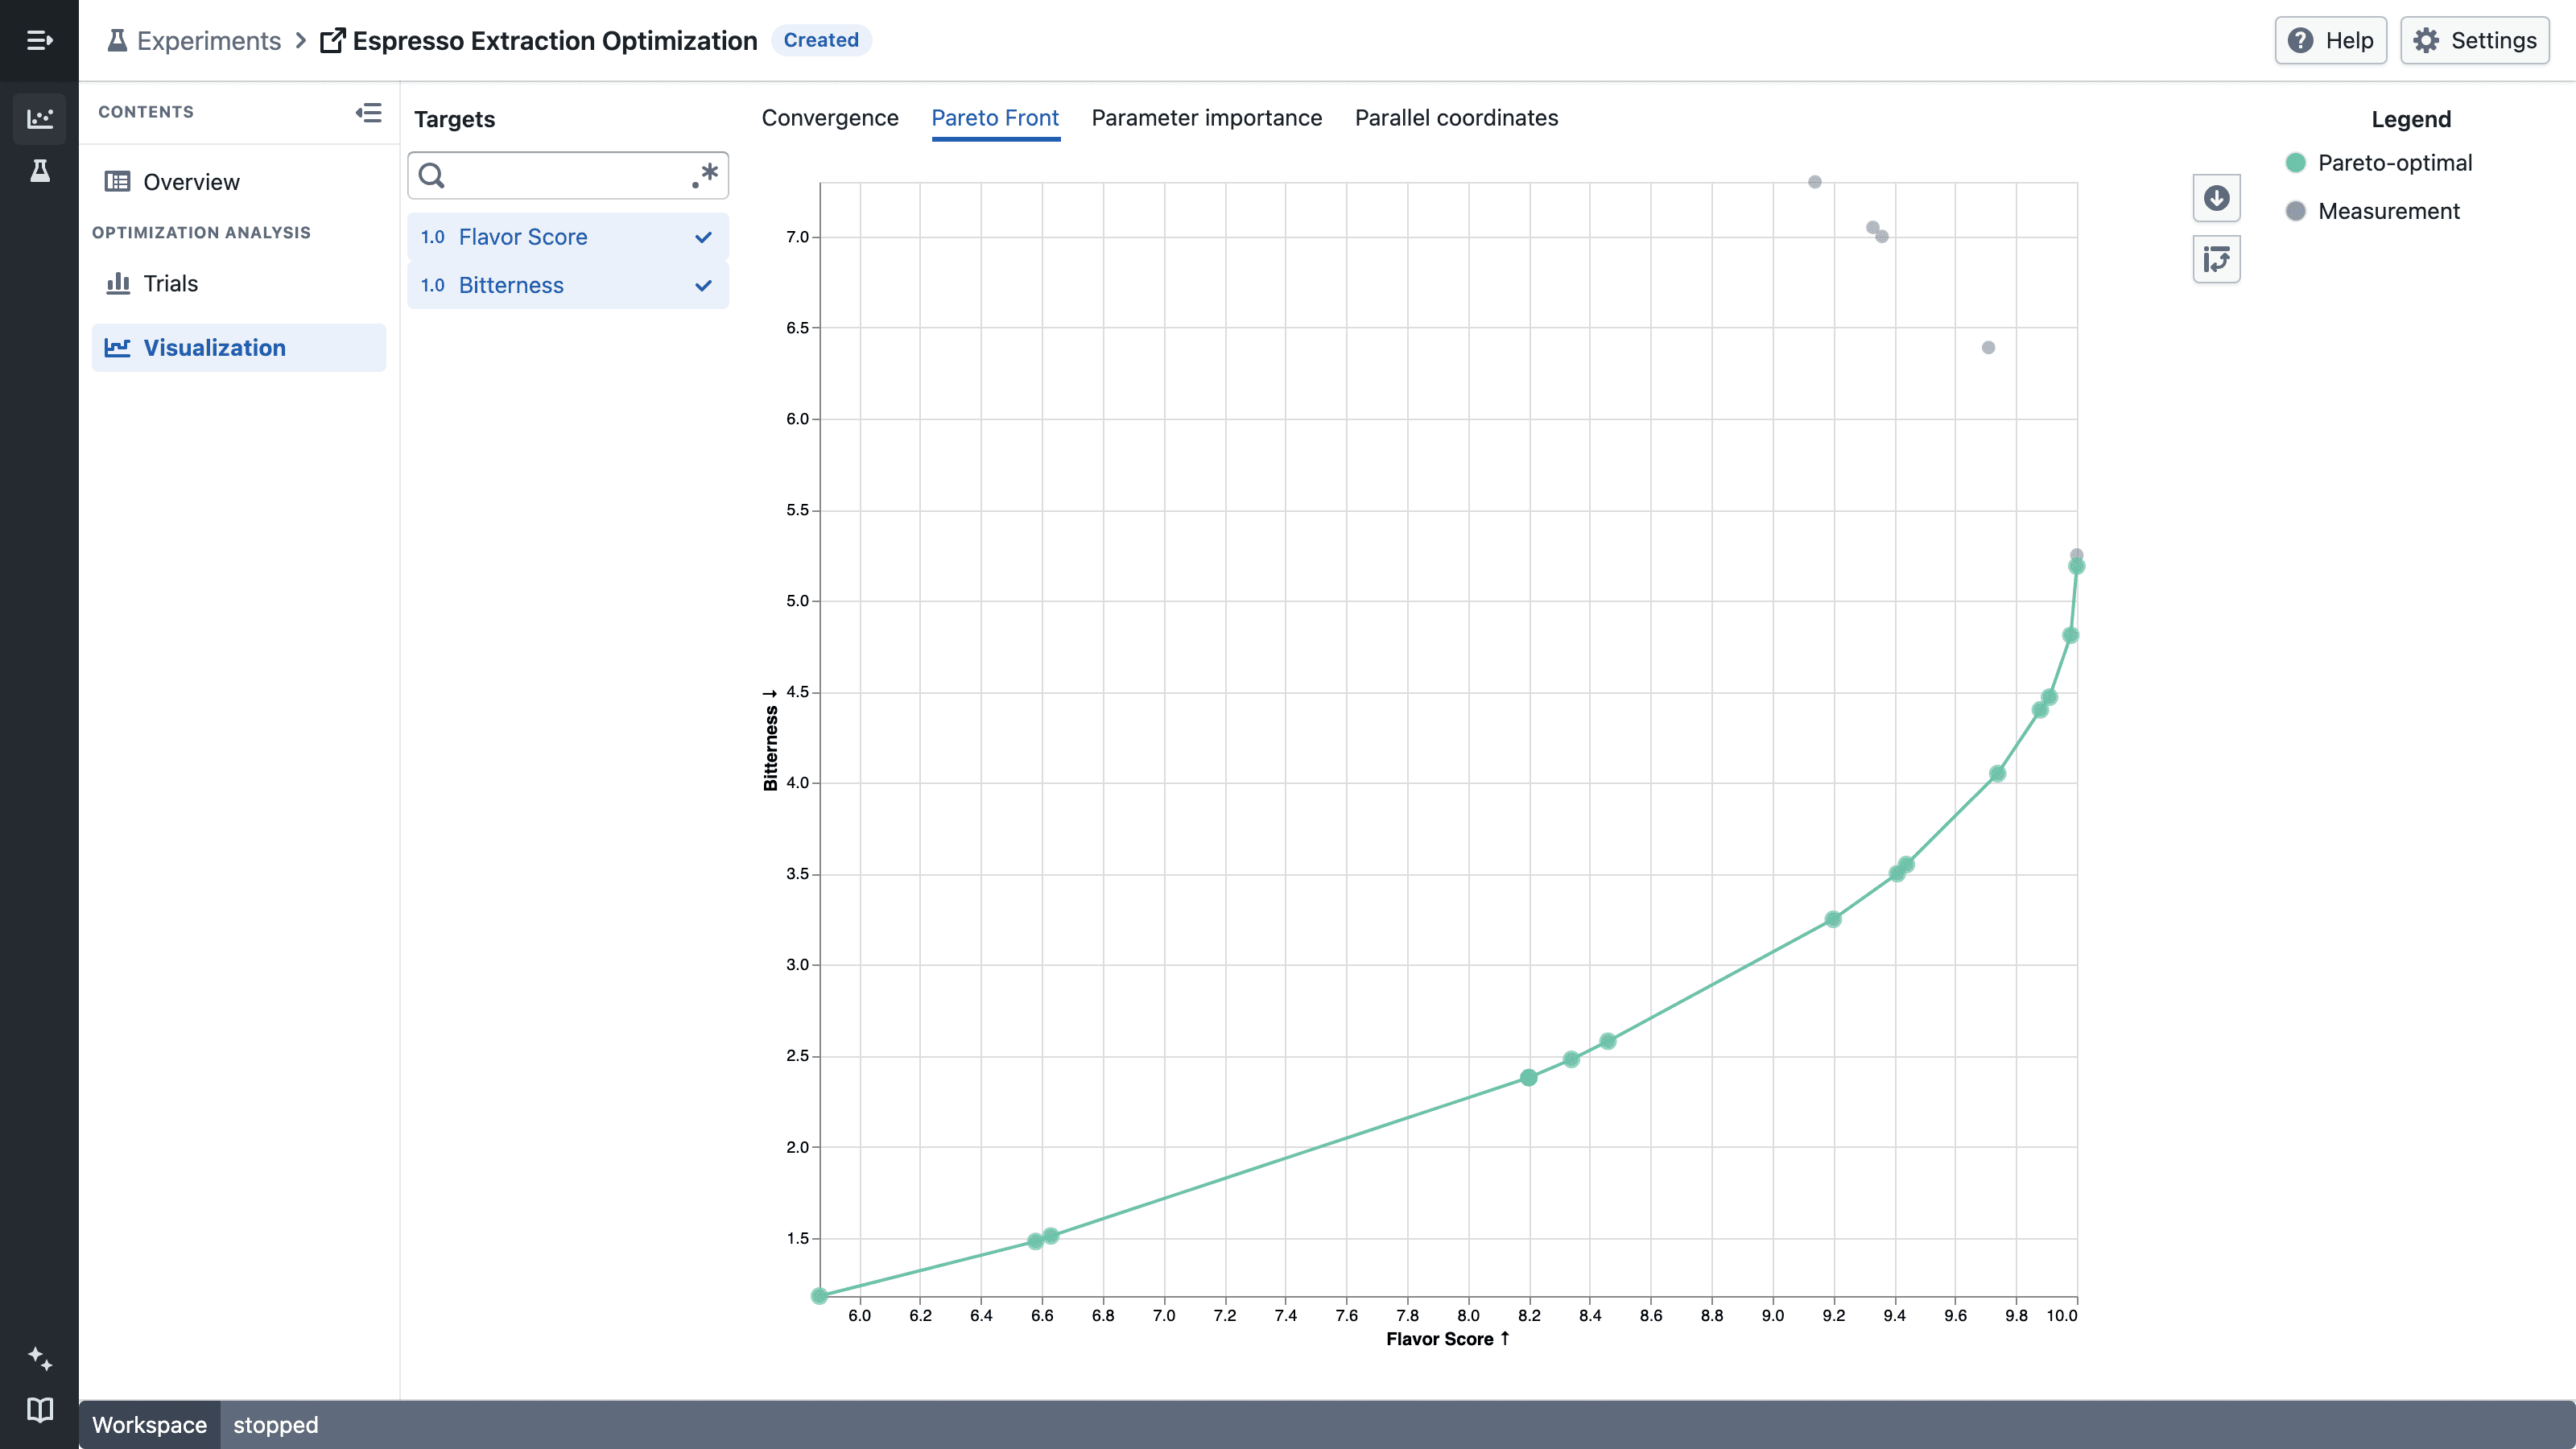Click the Espresso Extraction Optimization title
2576x1449 pixels.
tap(555, 40)
